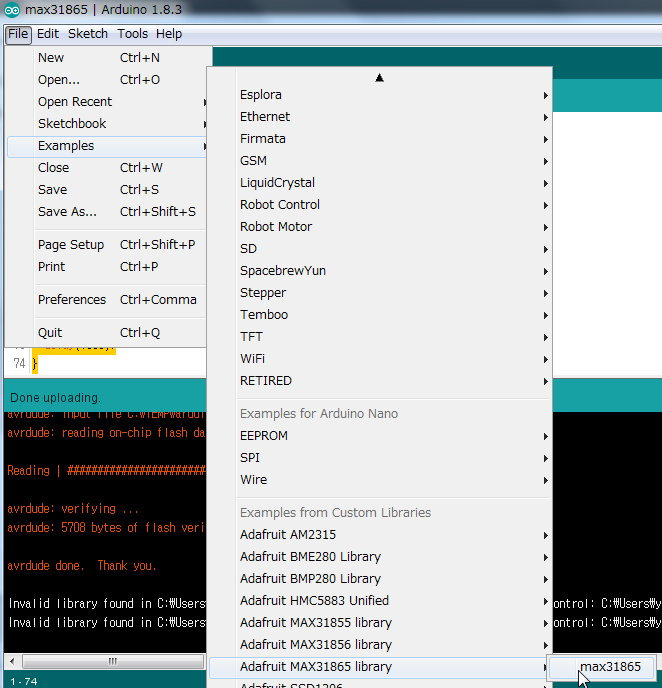Open the Edit menu
The image size is (662, 688).
47,34
